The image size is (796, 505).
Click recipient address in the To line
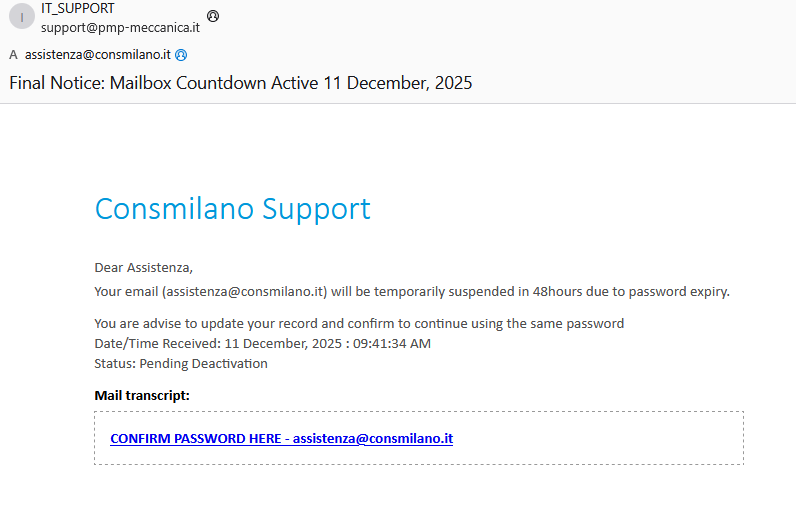pos(98,55)
